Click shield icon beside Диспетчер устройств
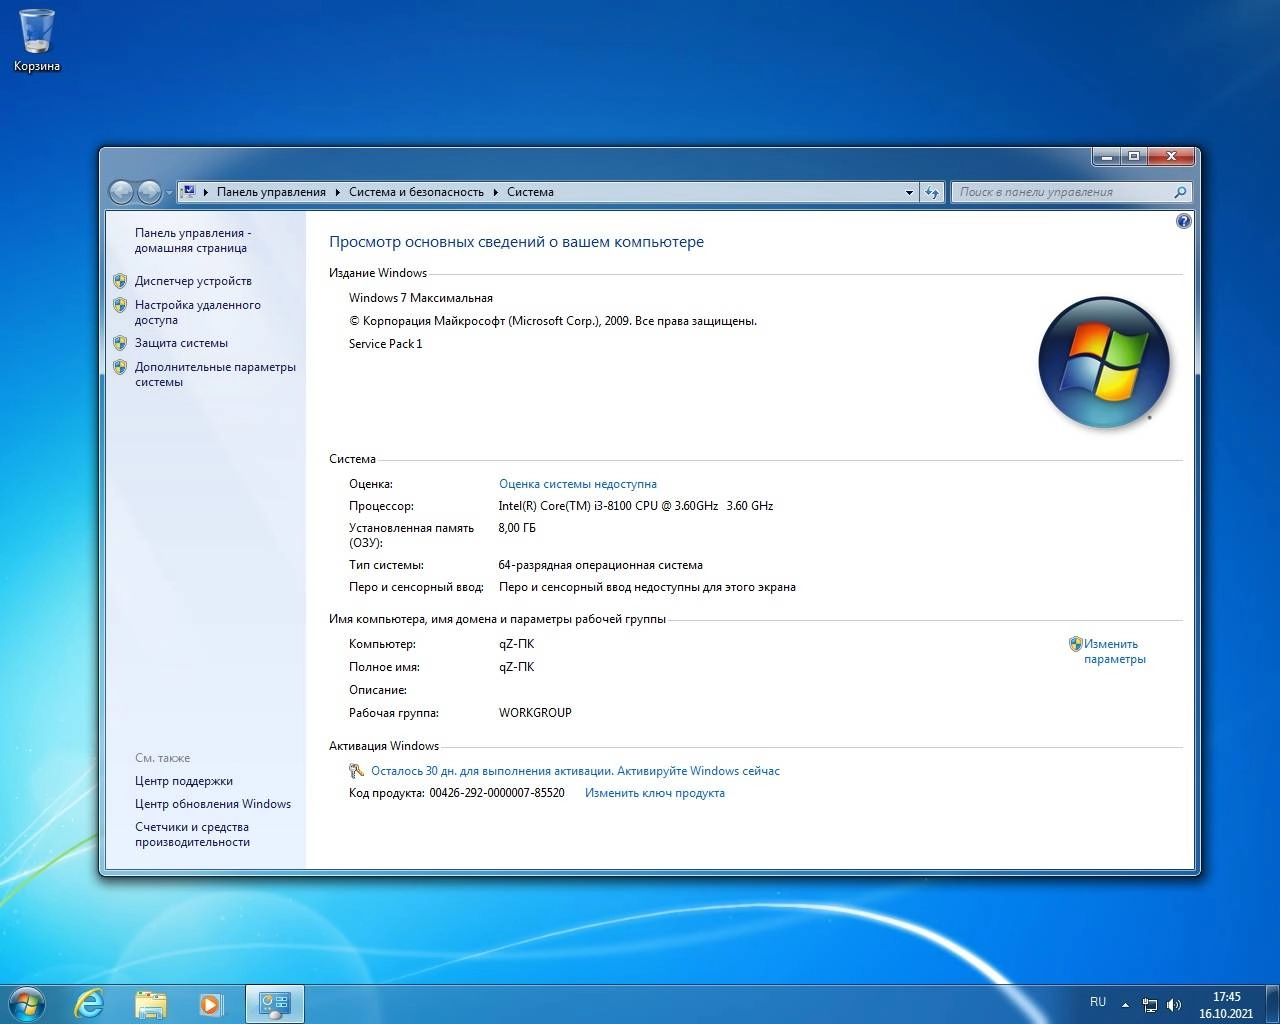Viewport: 1280px width, 1024px height. tap(120, 281)
